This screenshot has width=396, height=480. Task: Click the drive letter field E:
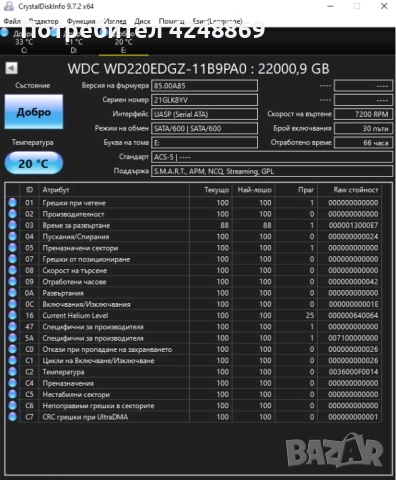coord(204,143)
